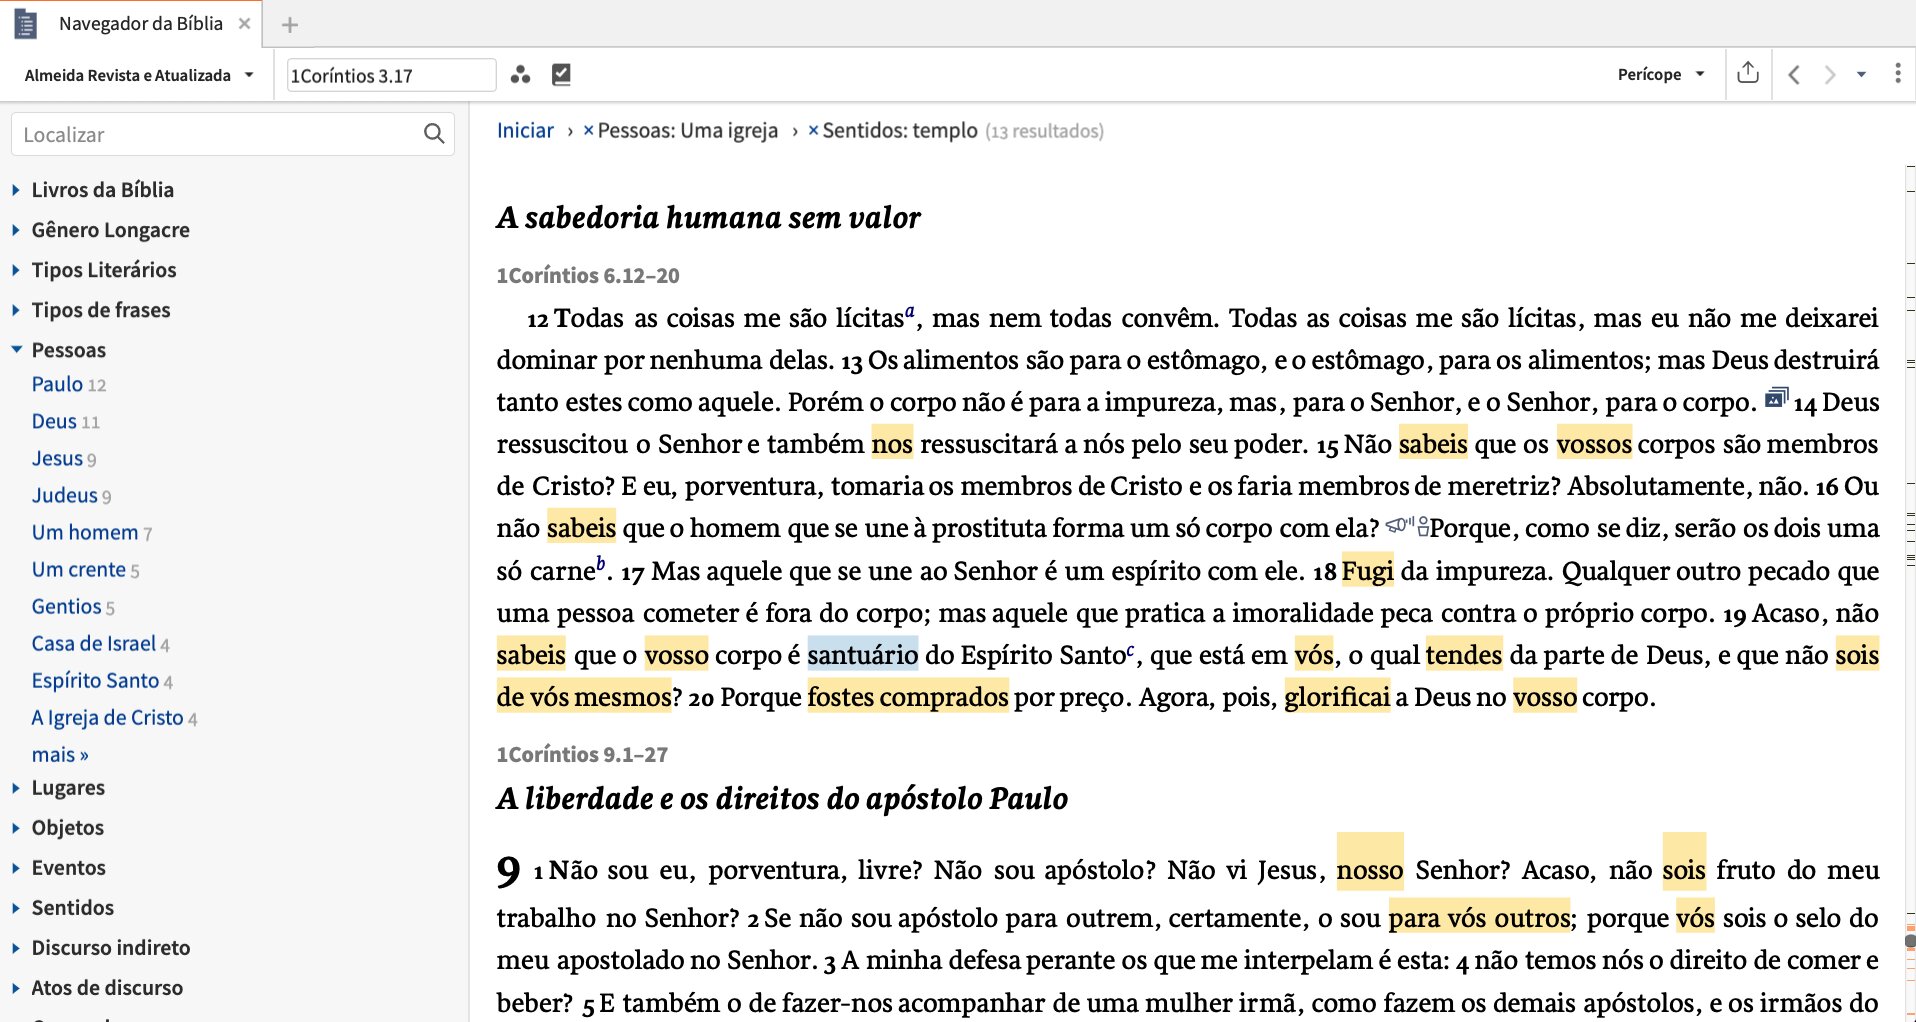
Task: Go forward with the right arrow
Action: tap(1830, 75)
